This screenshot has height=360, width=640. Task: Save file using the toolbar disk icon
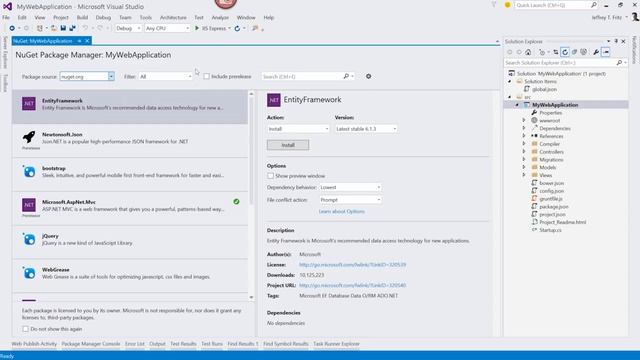tap(63, 28)
